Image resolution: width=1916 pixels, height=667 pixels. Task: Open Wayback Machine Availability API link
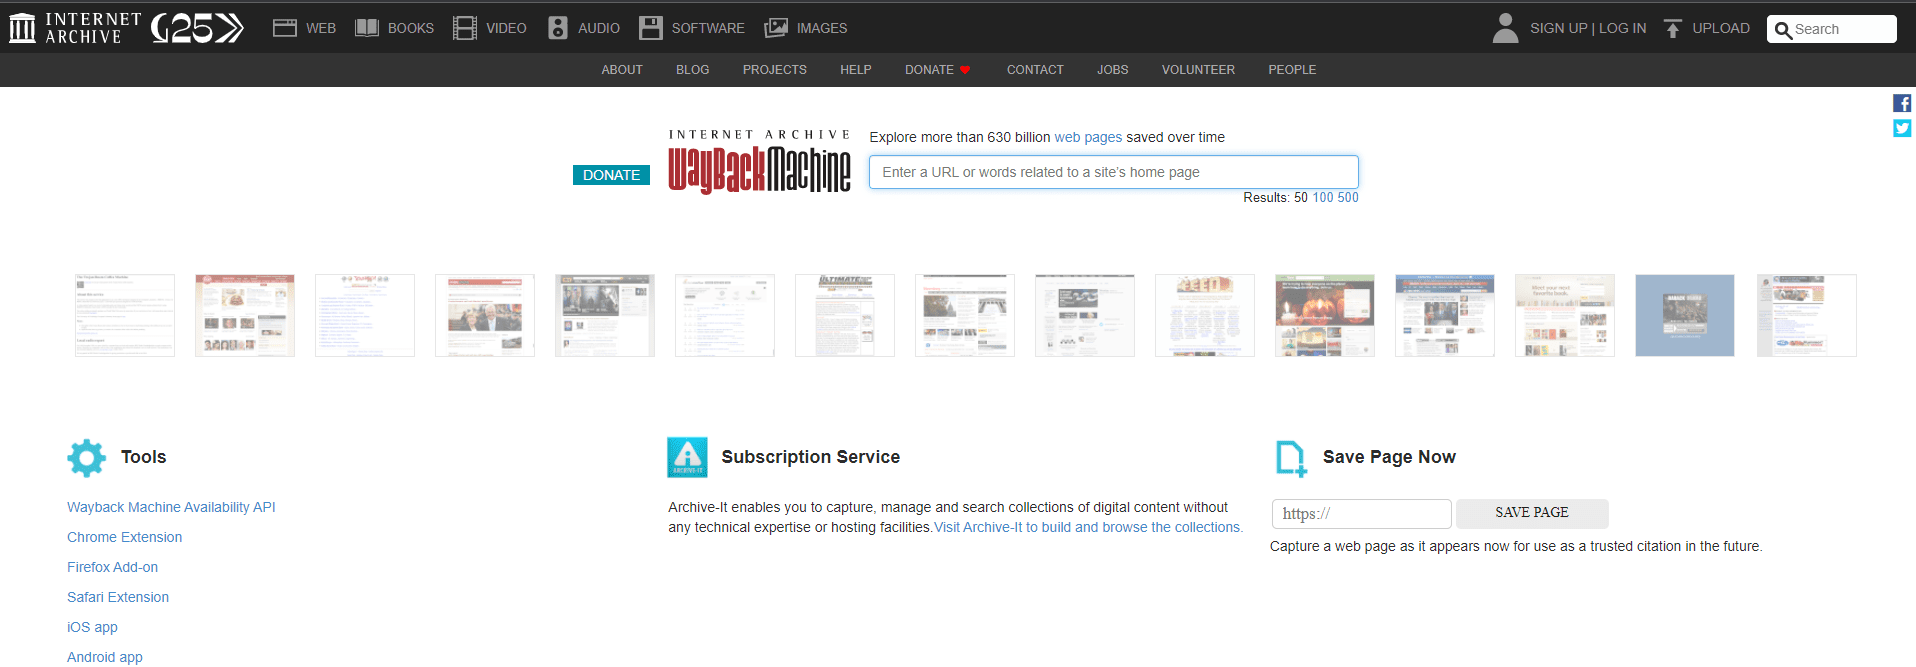(171, 507)
